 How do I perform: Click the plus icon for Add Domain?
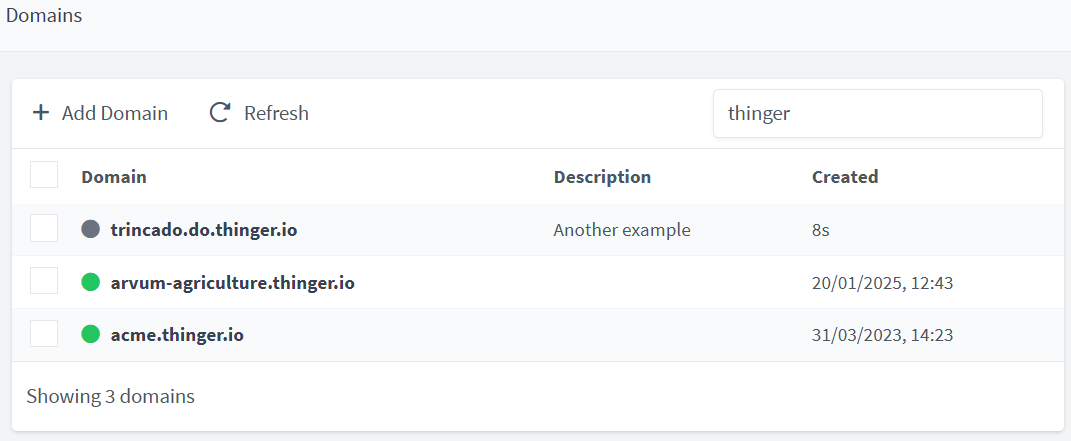[41, 113]
